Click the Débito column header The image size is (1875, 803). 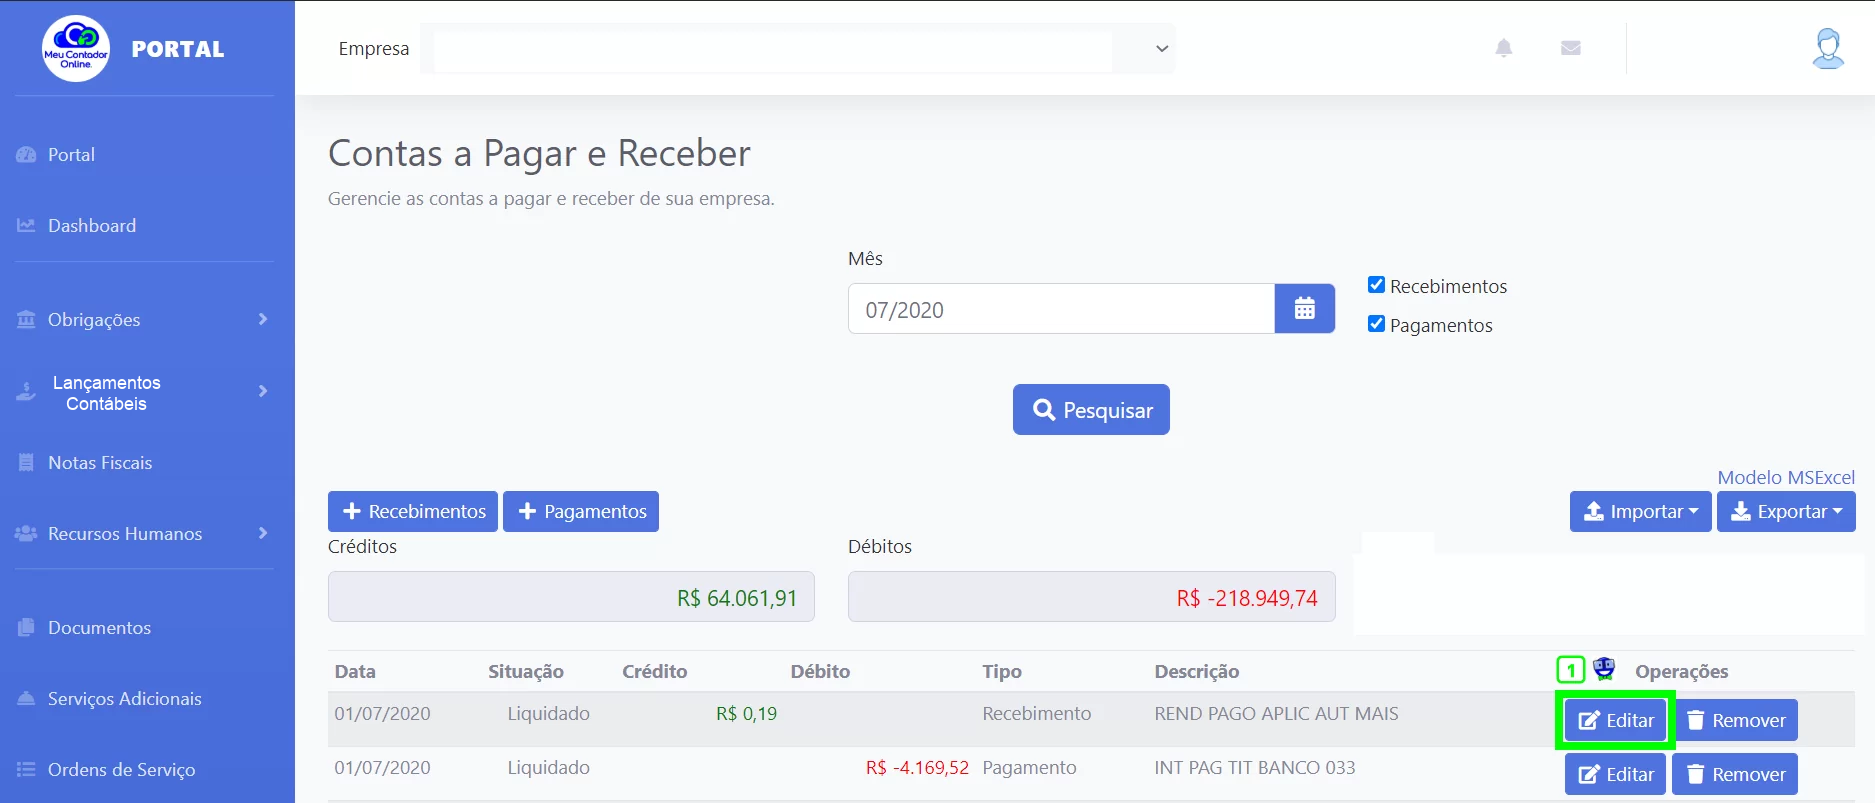[820, 671]
